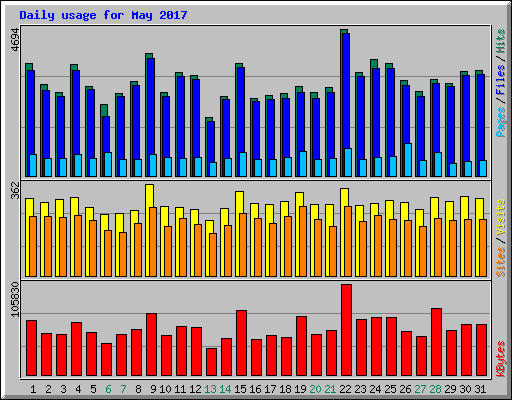This screenshot has width=512, height=400.
Task: Click green weekend day 21 label
Action: pos(330,389)
